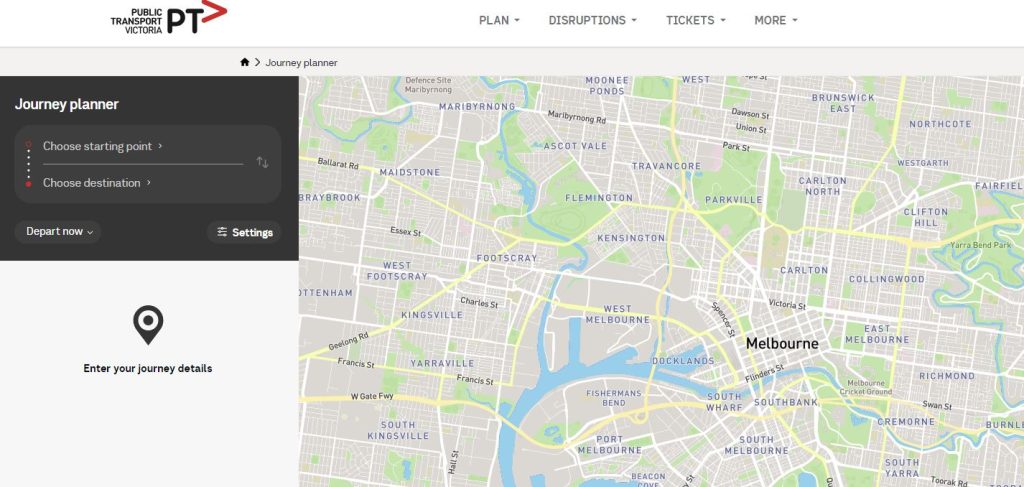Click COLLINGWOOD label on map
Screen dimensions: 1024x487
pos(886,279)
